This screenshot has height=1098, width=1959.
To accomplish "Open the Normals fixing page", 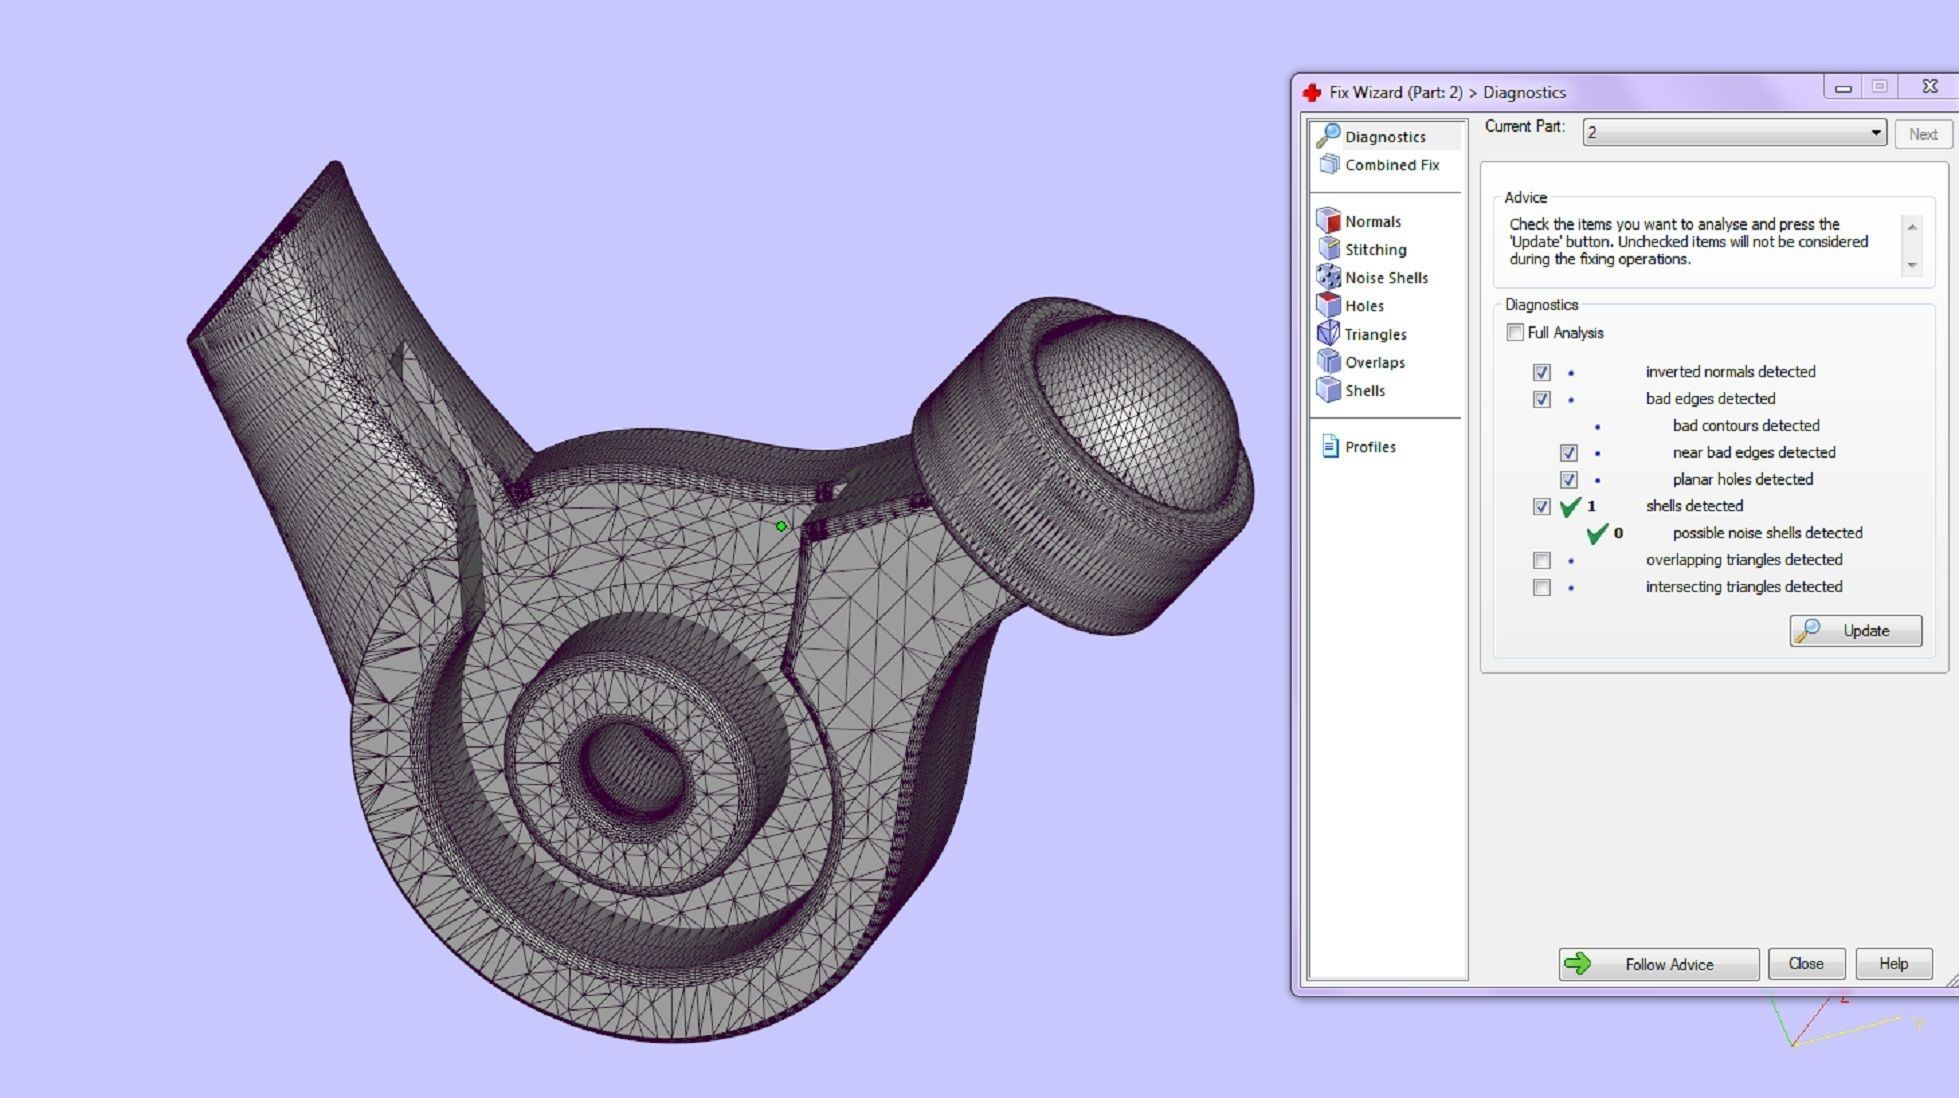I will click(1371, 221).
